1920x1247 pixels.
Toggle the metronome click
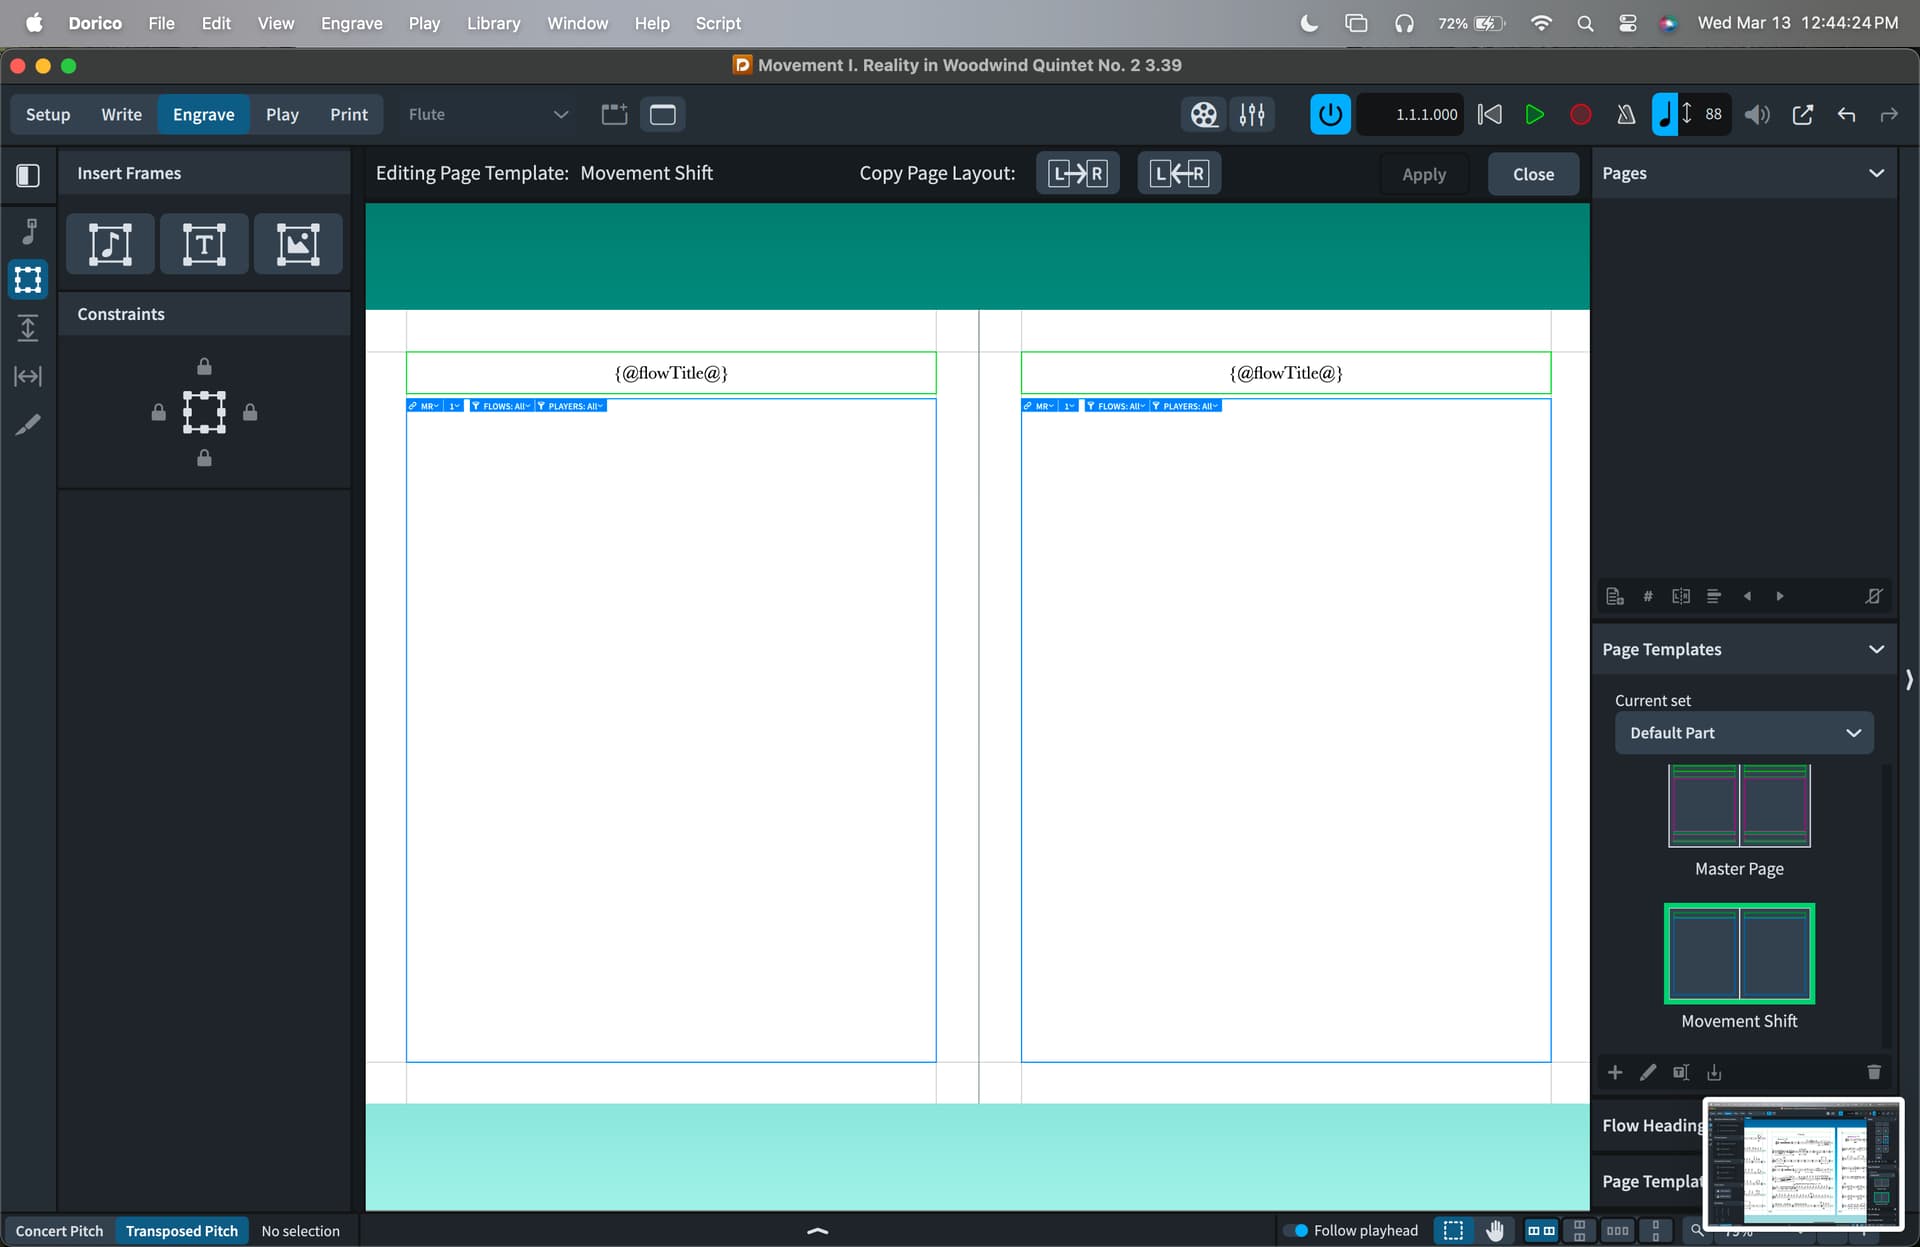point(1626,114)
